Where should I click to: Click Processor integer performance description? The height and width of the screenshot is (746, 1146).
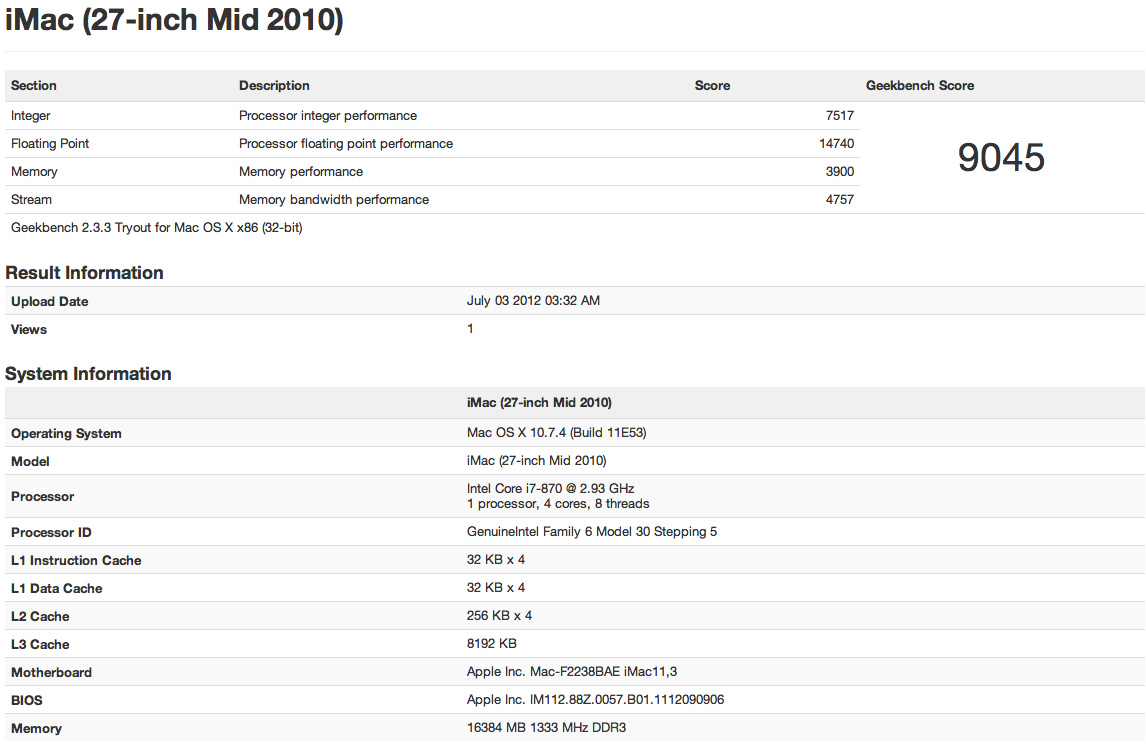coord(327,115)
